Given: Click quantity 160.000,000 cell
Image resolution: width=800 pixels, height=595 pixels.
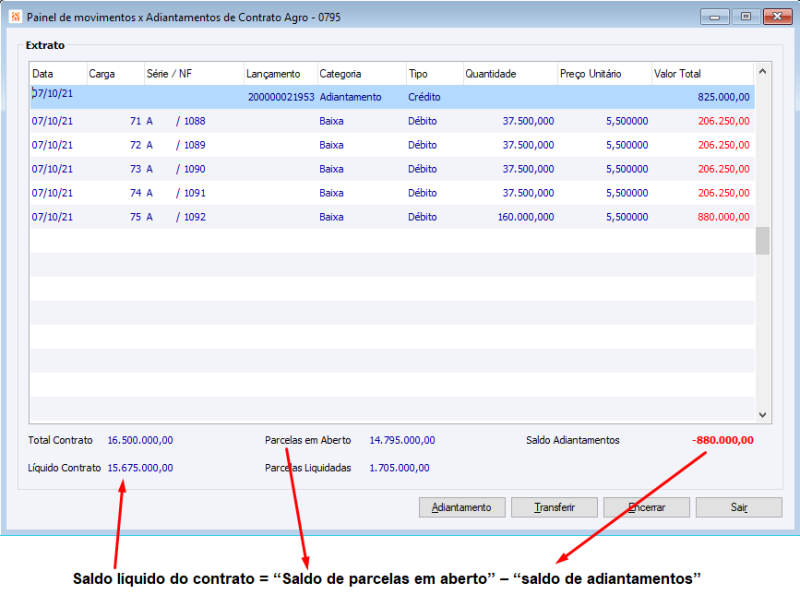Looking at the screenshot, I should coord(526,217).
